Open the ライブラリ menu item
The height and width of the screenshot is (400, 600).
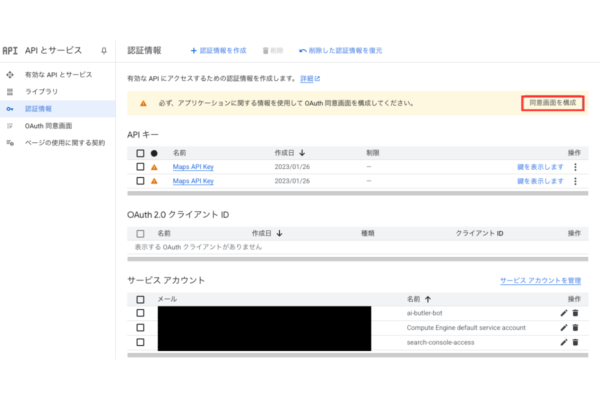pos(58,91)
